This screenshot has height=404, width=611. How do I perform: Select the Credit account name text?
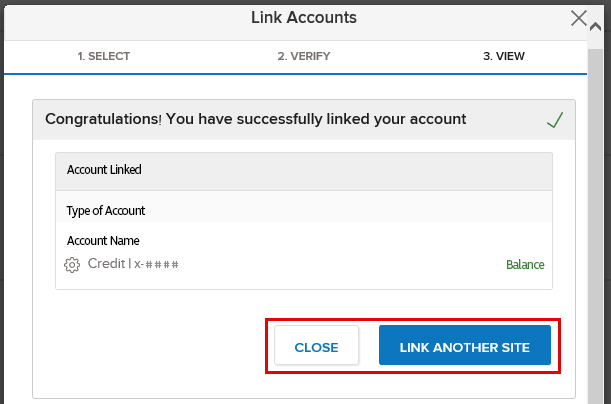(106, 264)
